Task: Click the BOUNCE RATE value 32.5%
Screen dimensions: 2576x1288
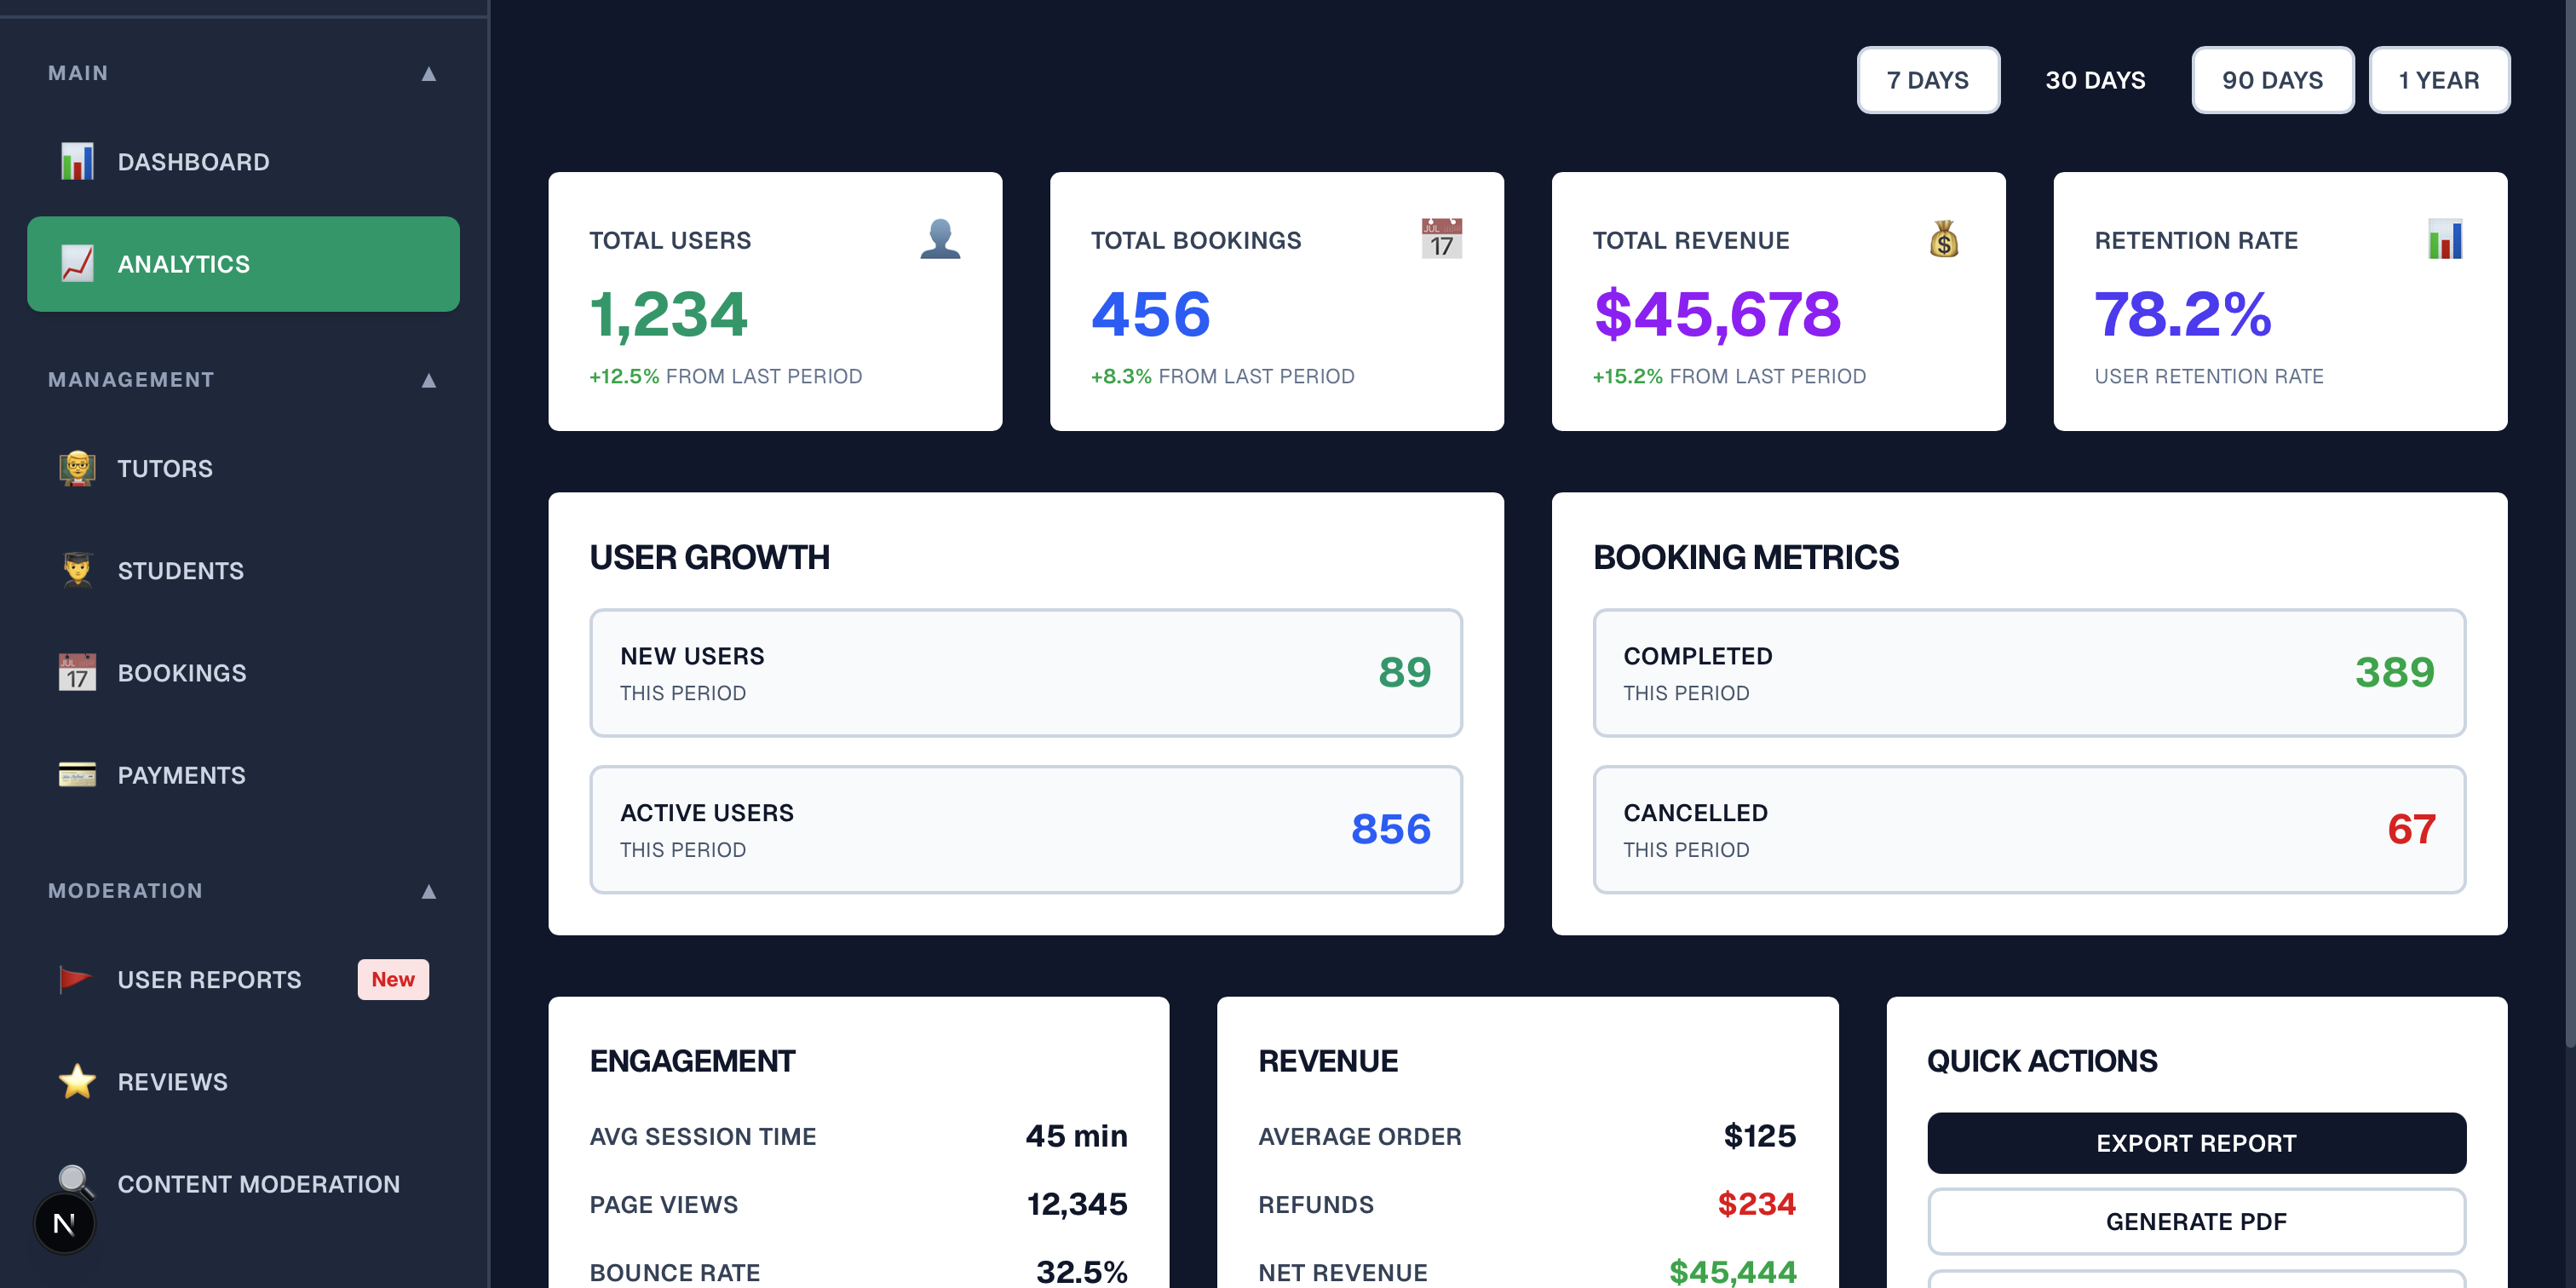Action: click(x=1082, y=1272)
